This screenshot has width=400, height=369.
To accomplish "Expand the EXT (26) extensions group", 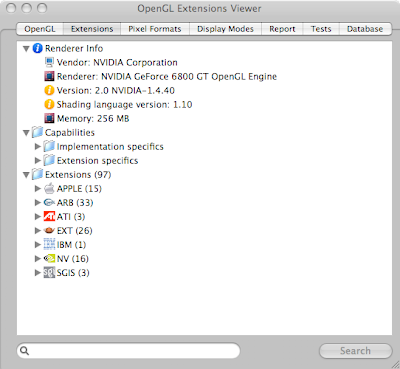I will tap(38, 230).
